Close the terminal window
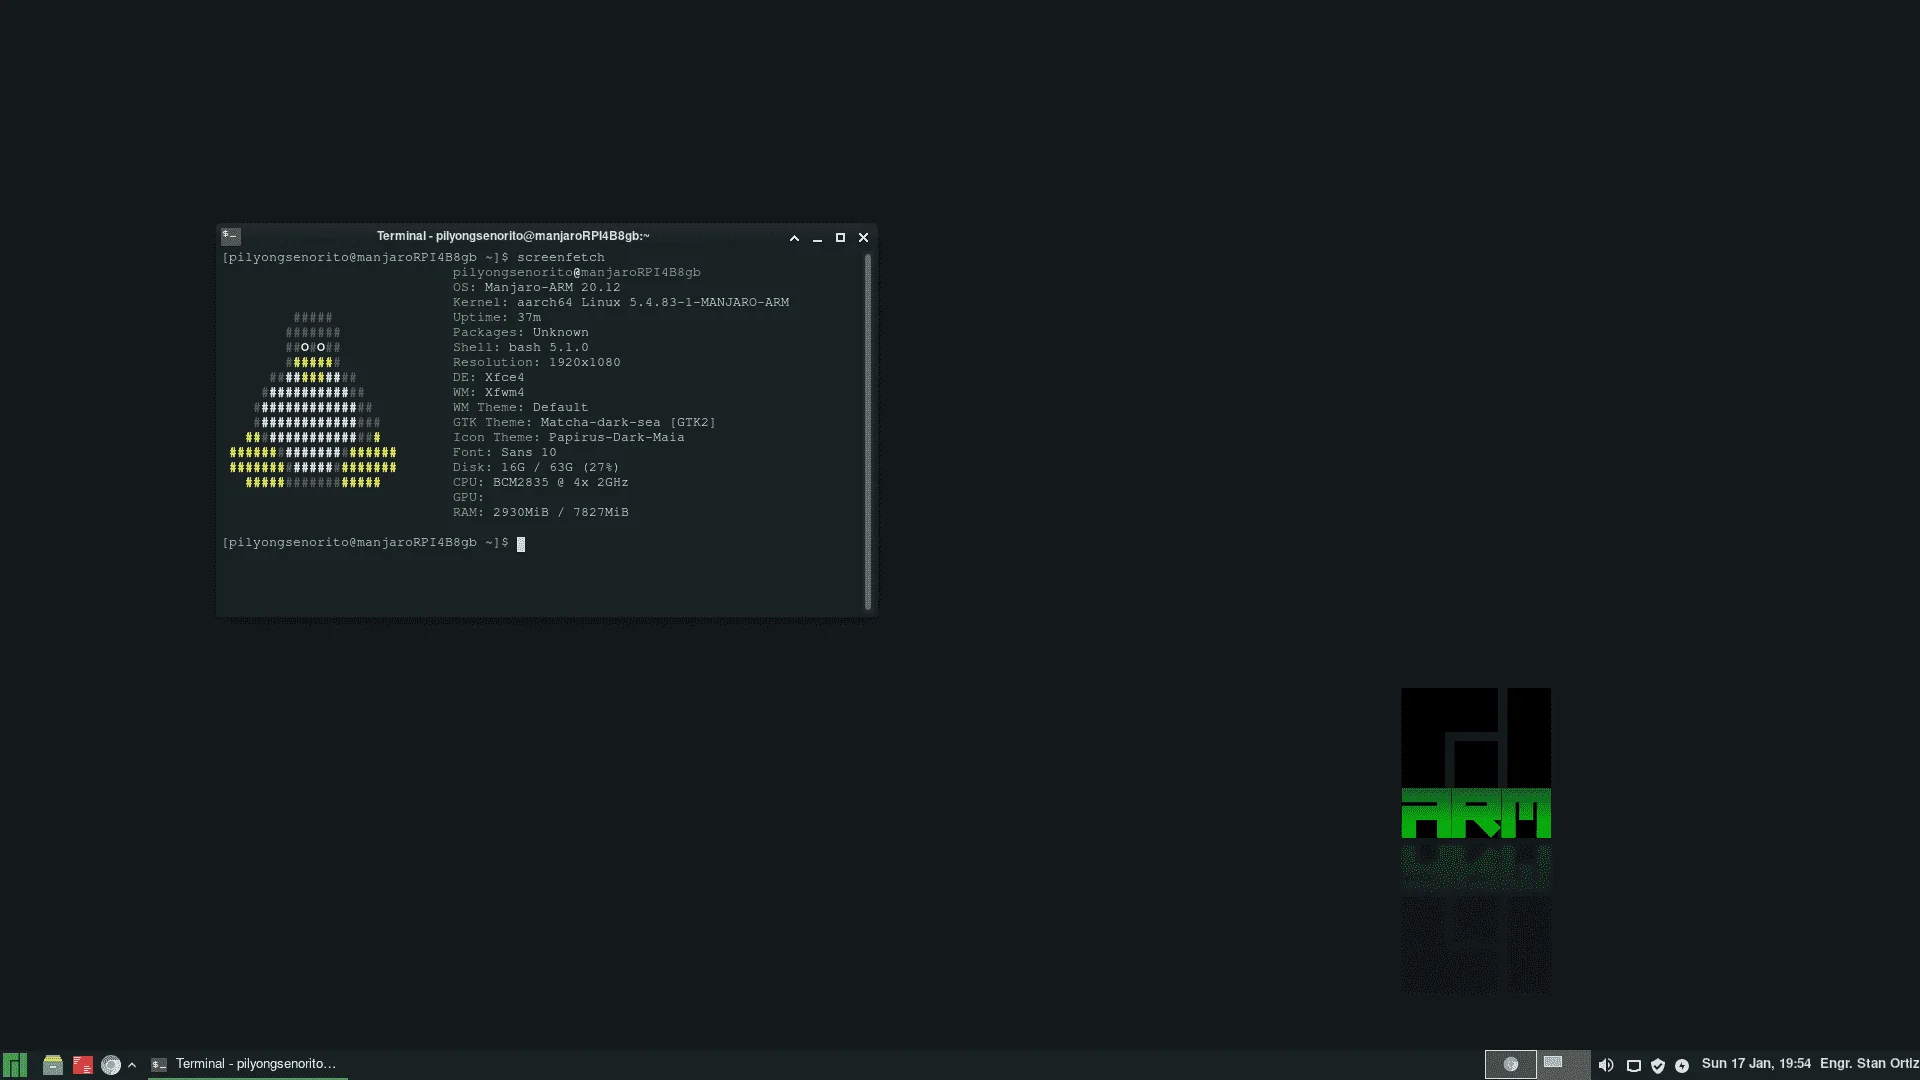 [x=863, y=238]
